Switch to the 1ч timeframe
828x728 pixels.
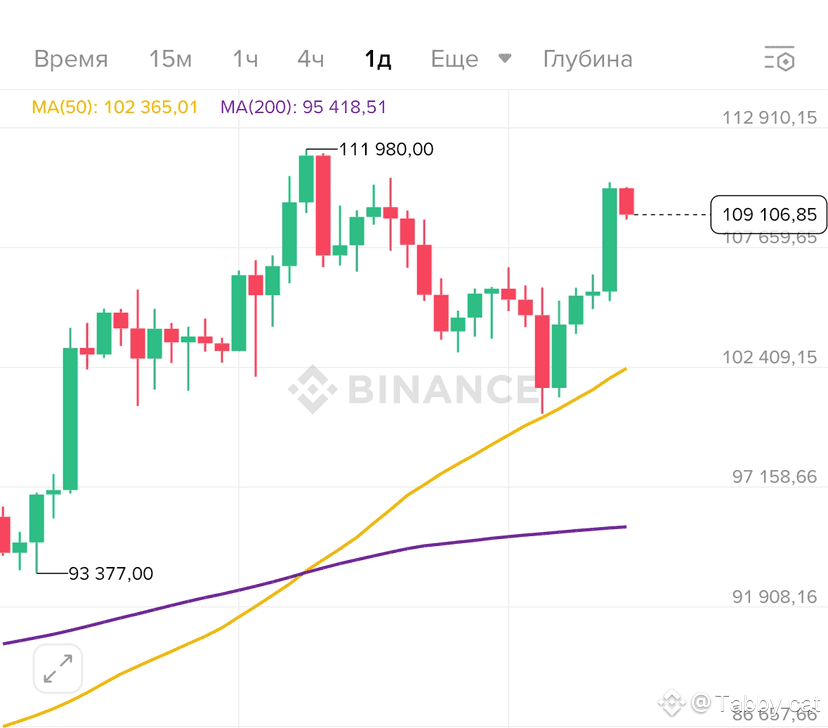[245, 59]
